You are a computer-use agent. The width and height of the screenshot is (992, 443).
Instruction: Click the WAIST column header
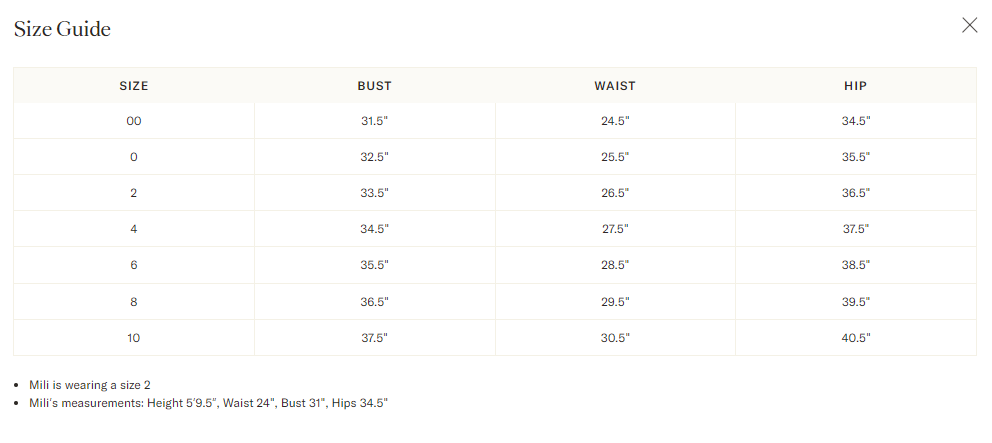point(615,86)
